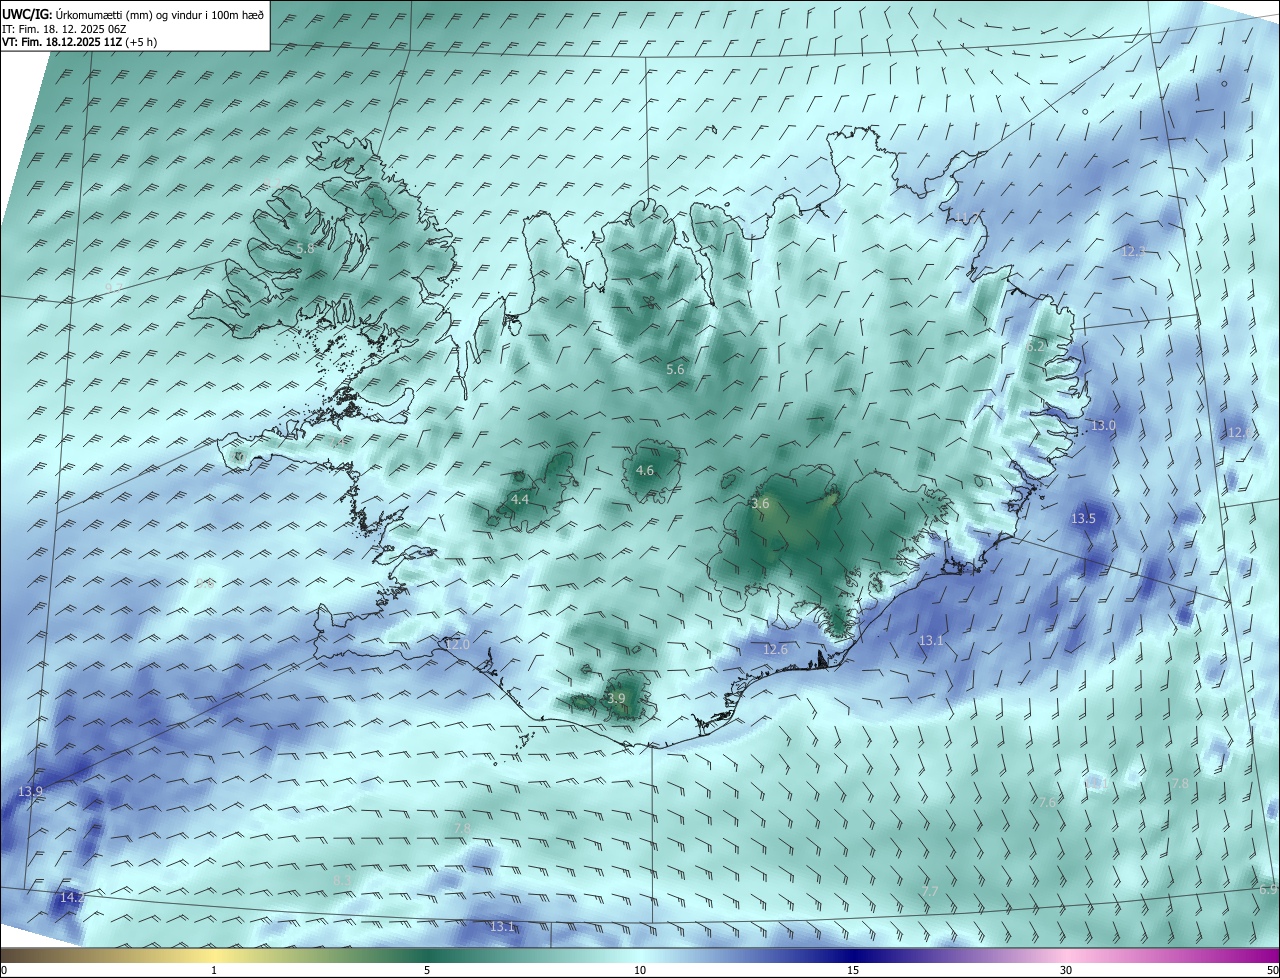Click the 7.7 label near the bottom edge
This screenshot has width=1280, height=978.
(x=930, y=890)
